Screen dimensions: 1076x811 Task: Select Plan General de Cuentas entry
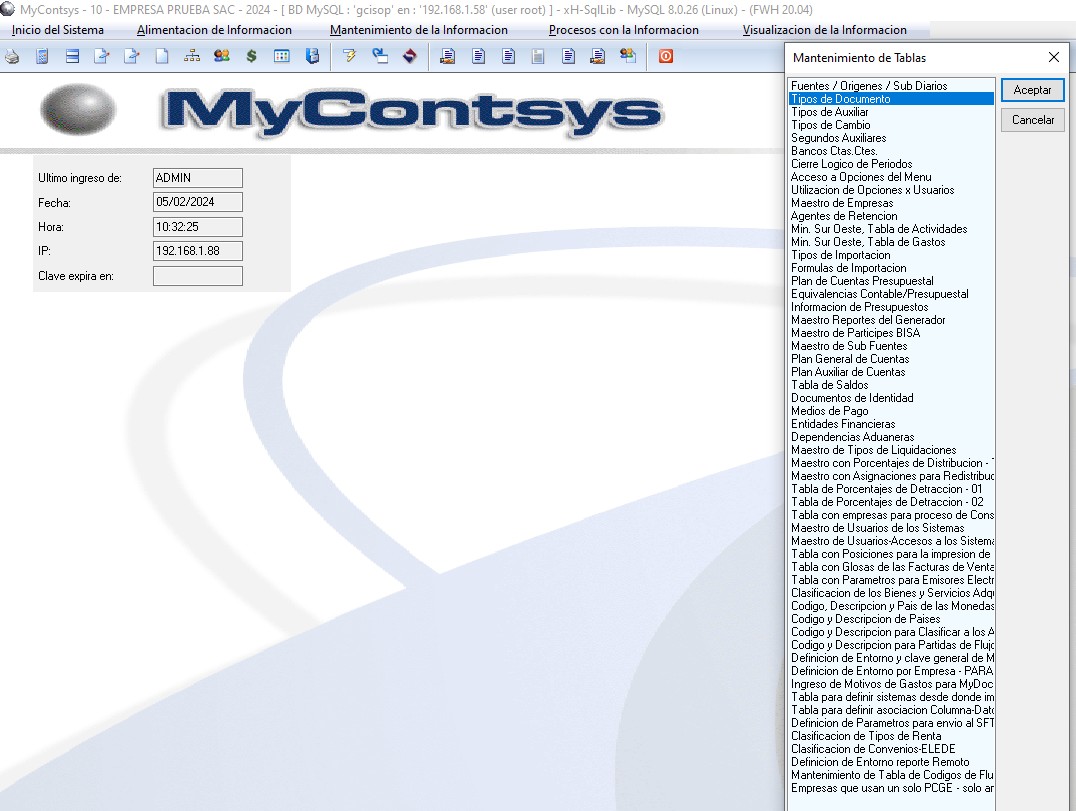click(x=850, y=359)
